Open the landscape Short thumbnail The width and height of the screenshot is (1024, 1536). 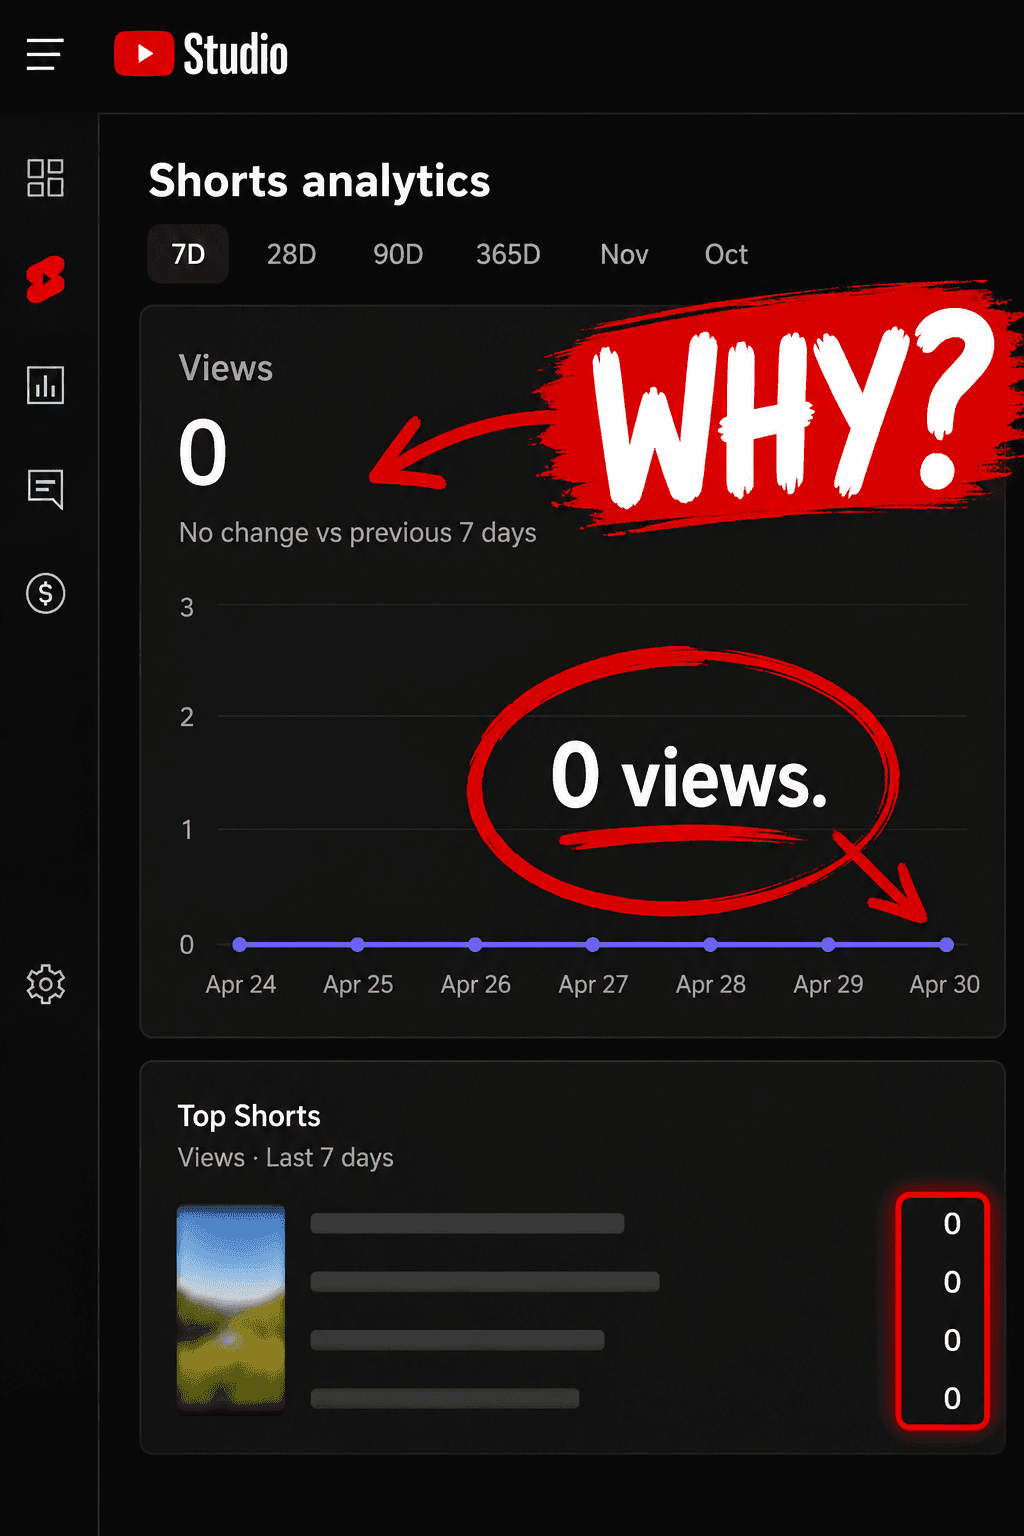(231, 1308)
